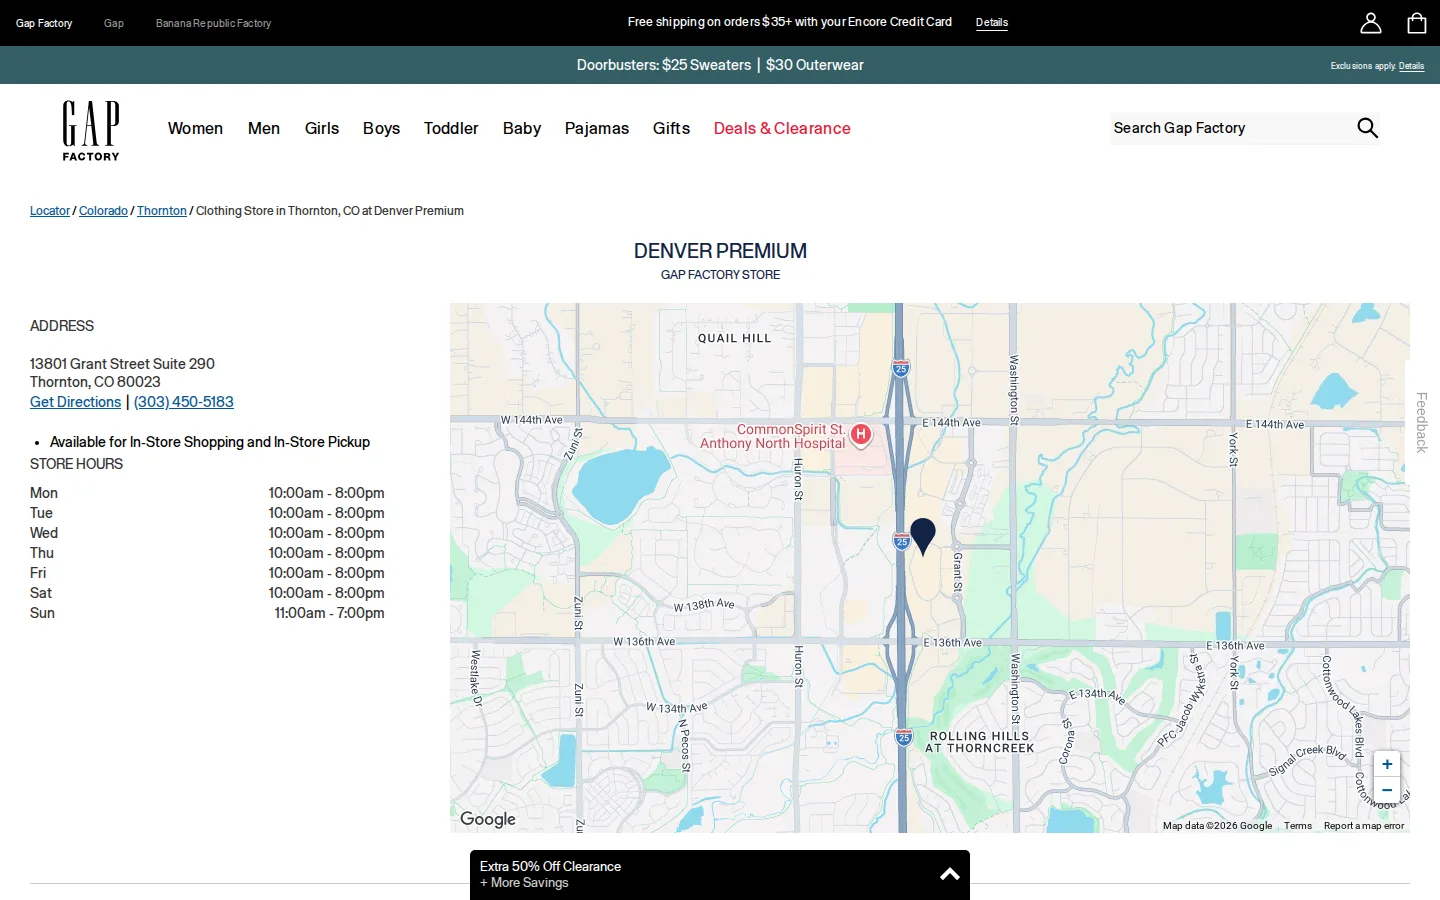Click the store location pin on map
This screenshot has width=1440, height=900.
[x=923, y=536]
